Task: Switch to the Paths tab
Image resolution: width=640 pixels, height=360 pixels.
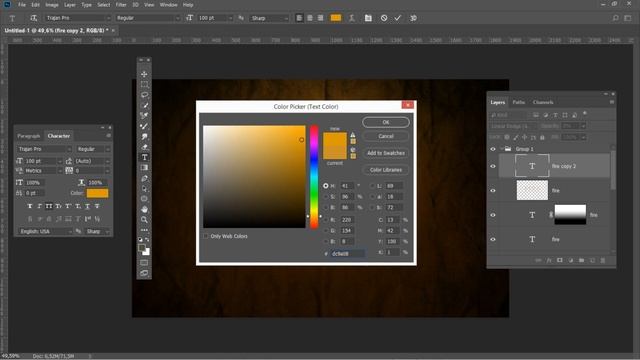Action: [518, 102]
